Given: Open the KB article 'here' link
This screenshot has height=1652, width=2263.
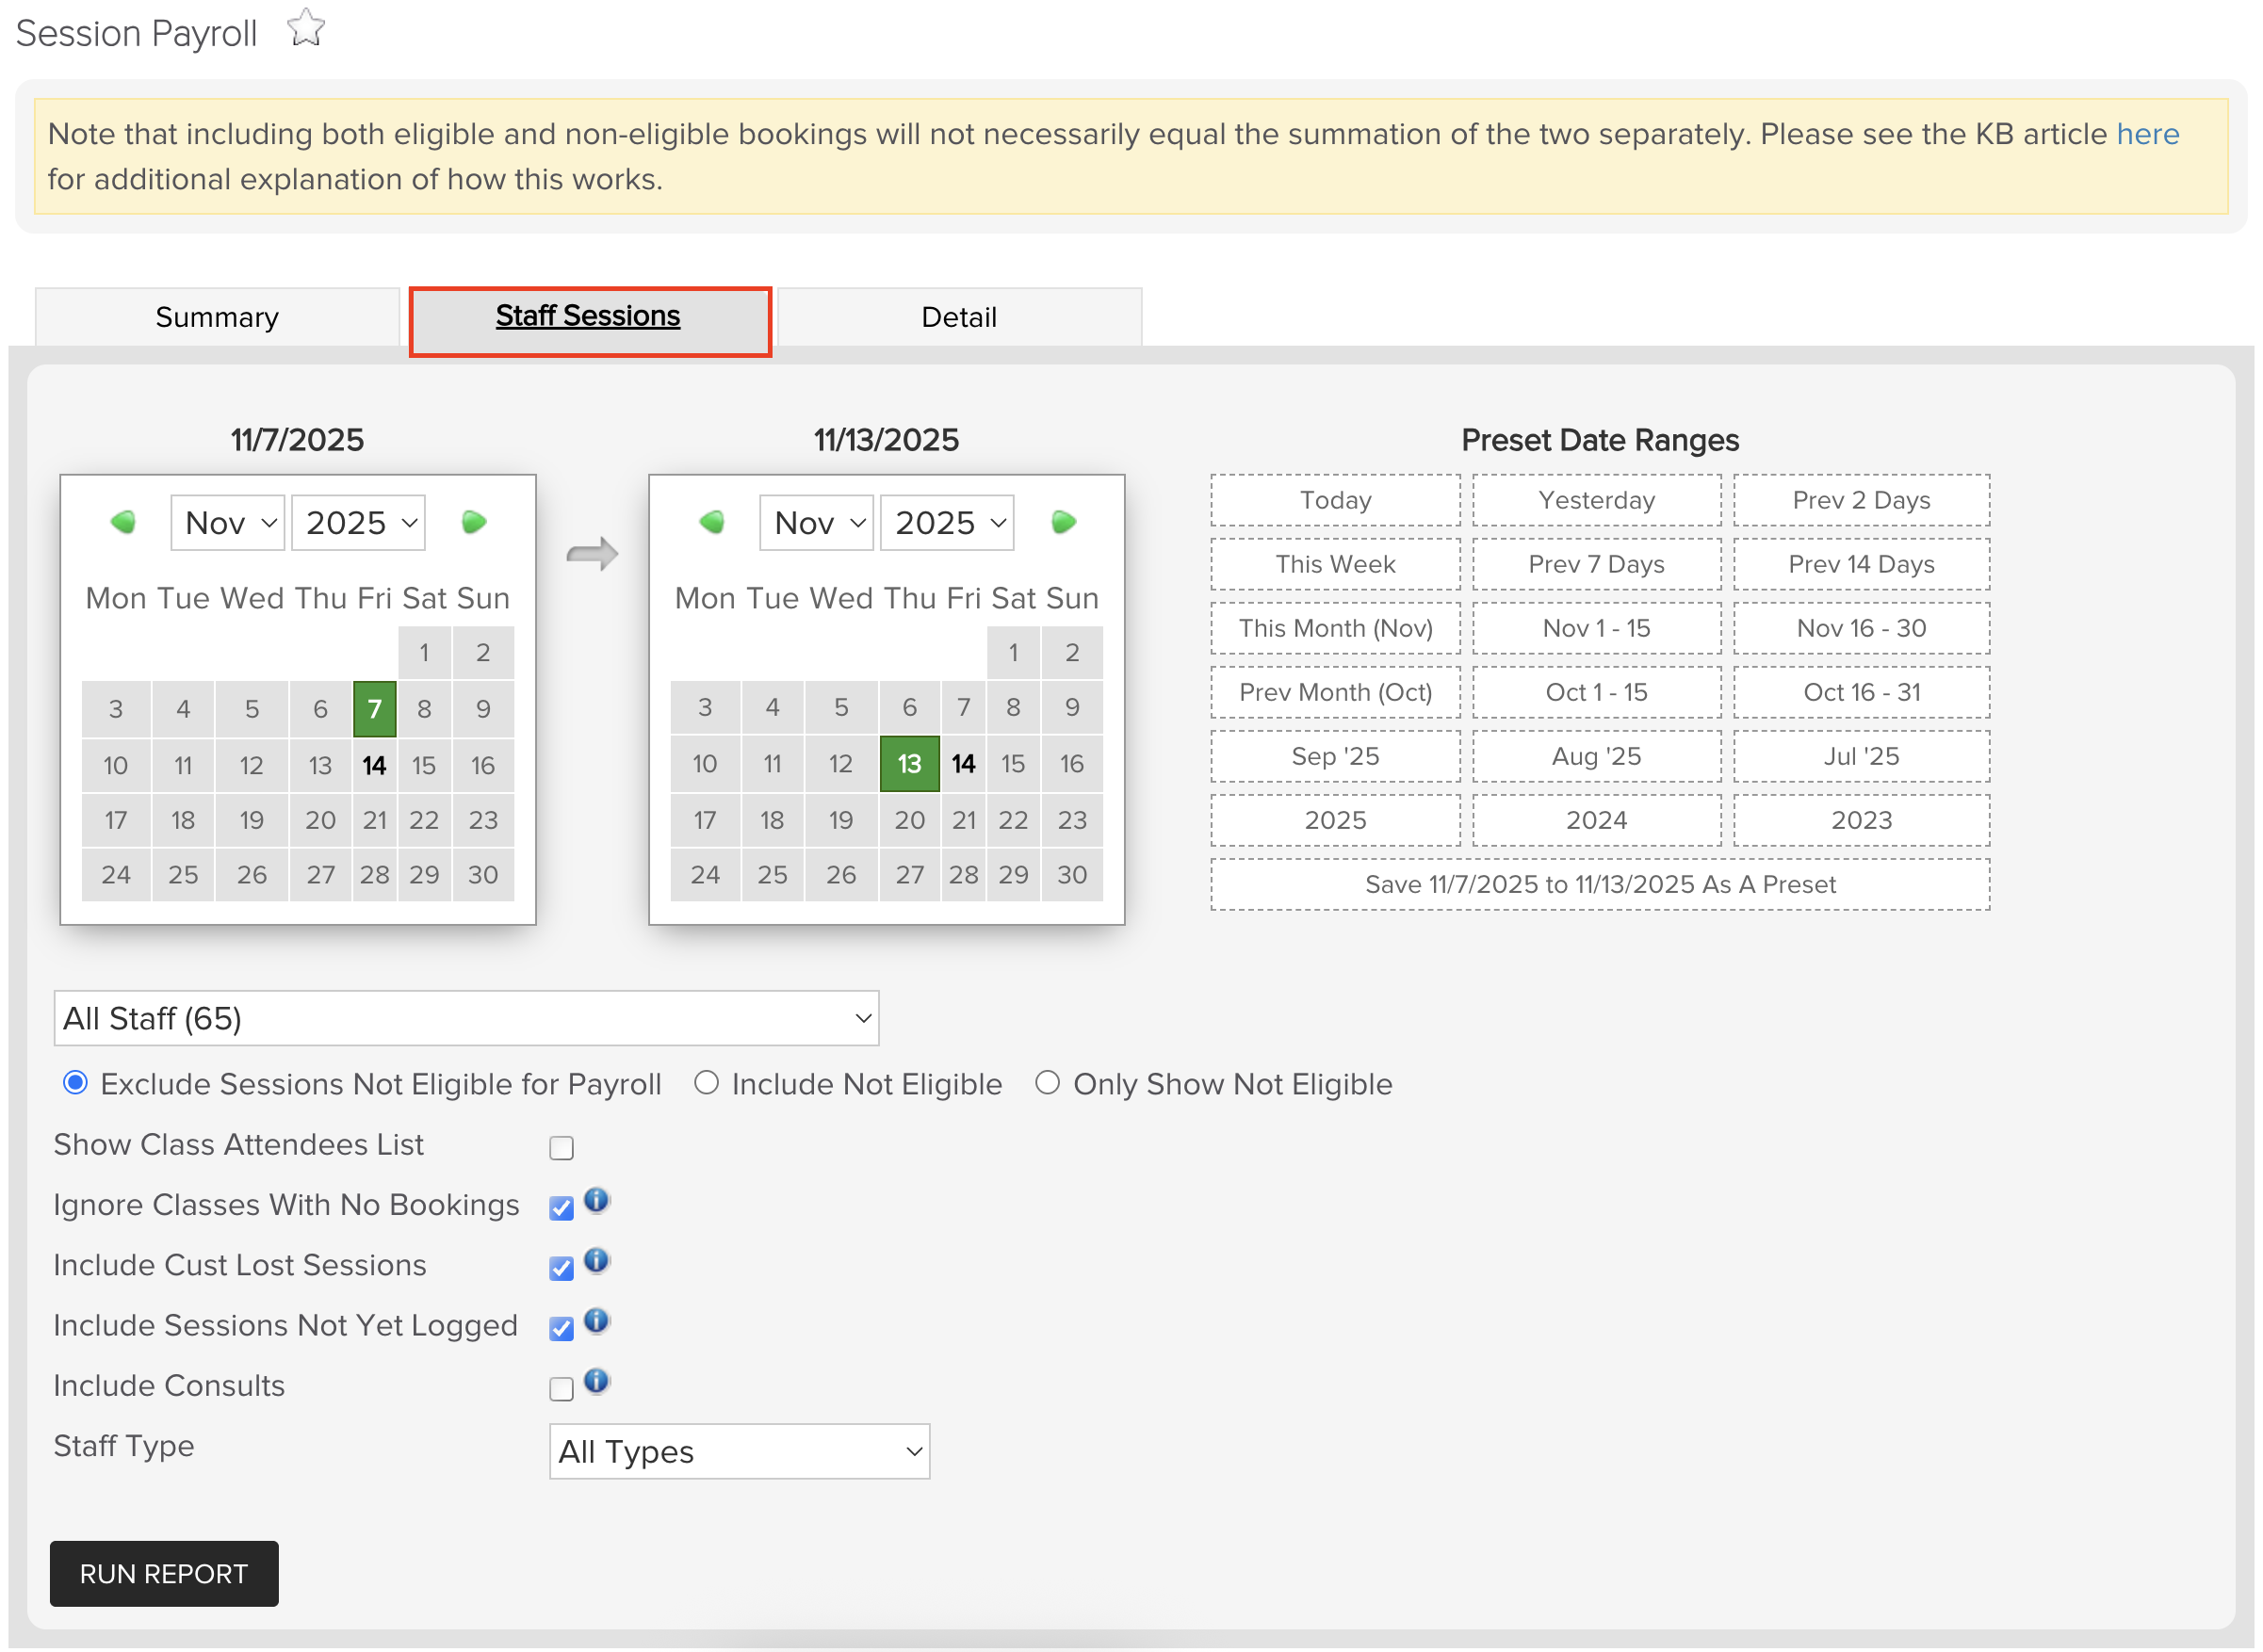Looking at the screenshot, I should tap(2149, 134).
